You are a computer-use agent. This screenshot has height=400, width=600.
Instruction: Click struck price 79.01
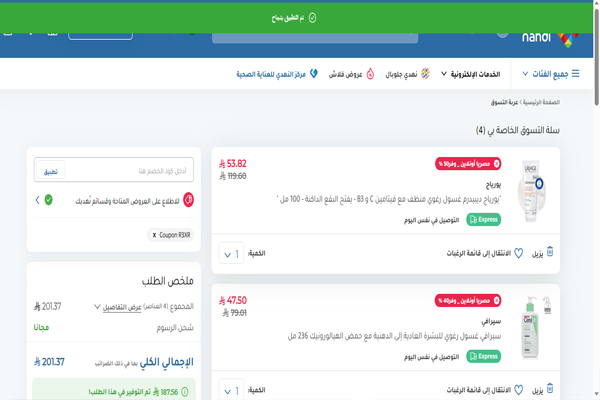point(235,313)
